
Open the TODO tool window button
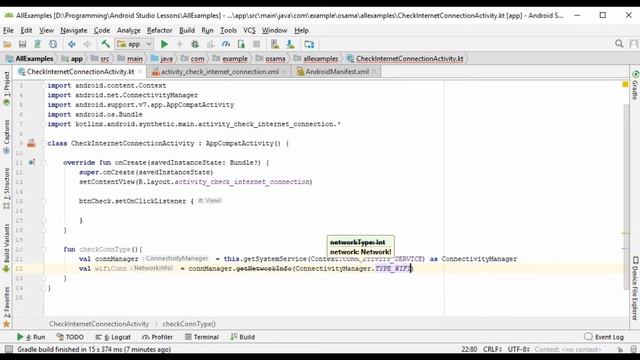click(70, 337)
